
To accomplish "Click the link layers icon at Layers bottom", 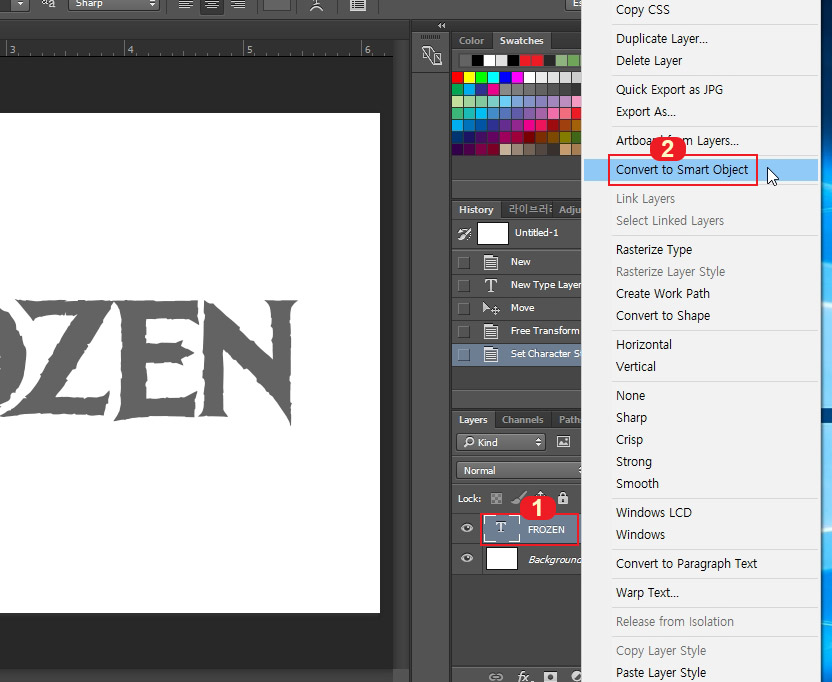I will click(496, 676).
